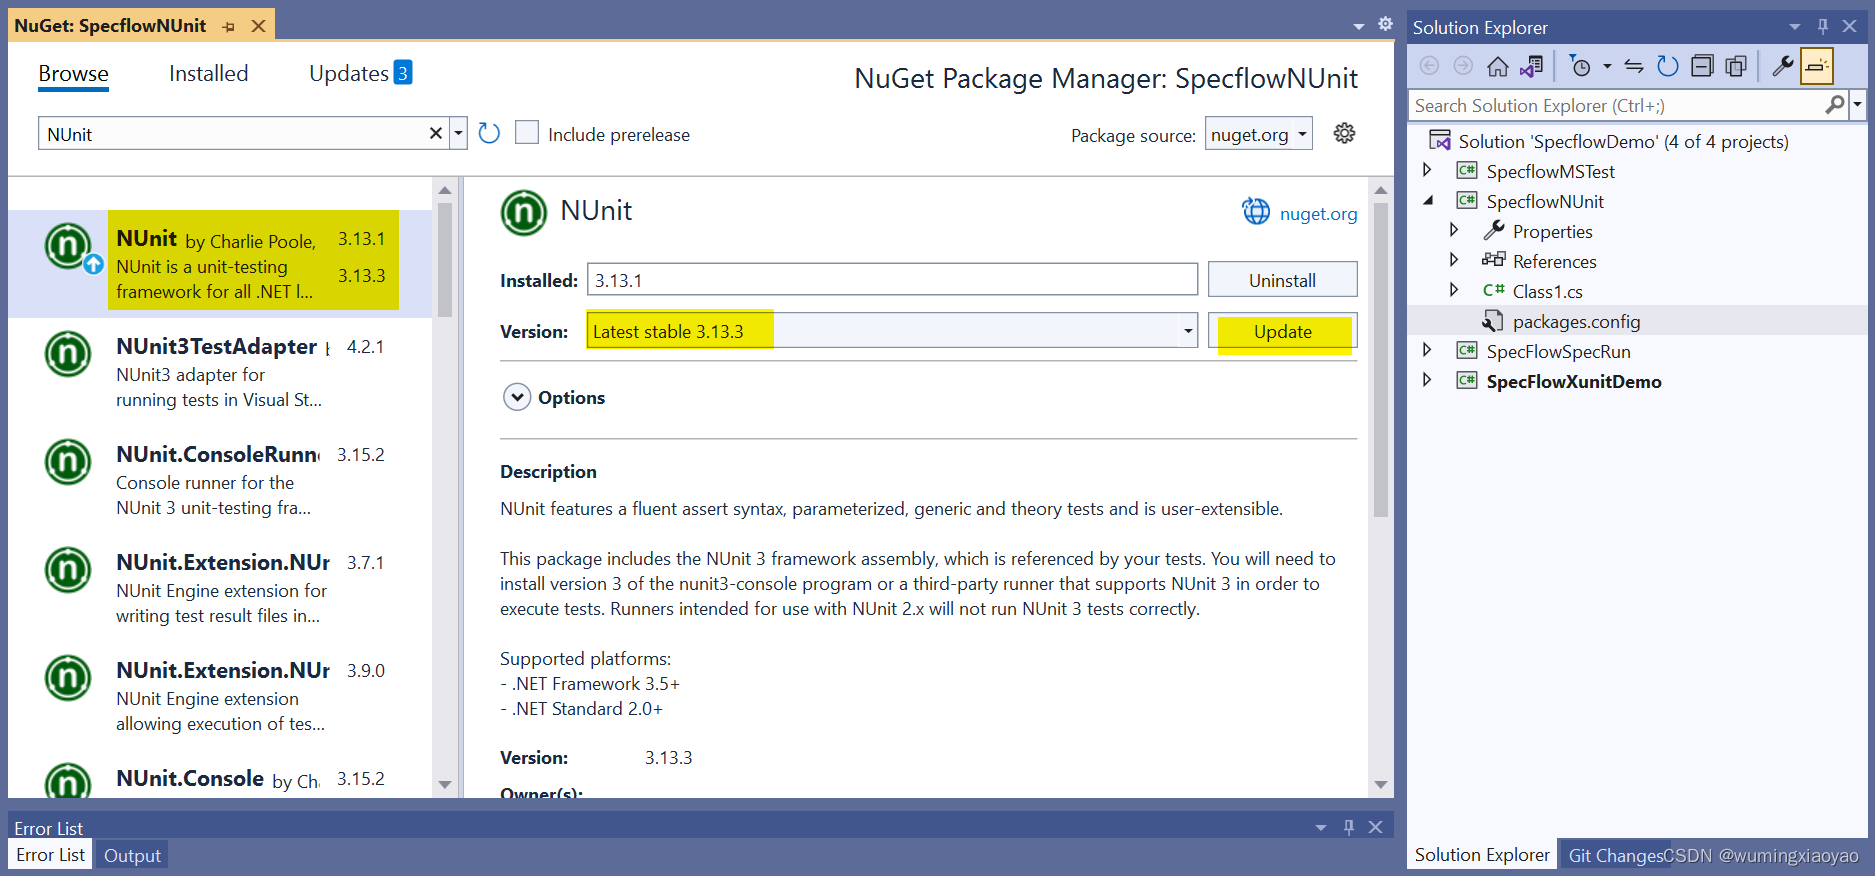This screenshot has width=1875, height=876.
Task: Click the package list scrollbar thumb
Action: (445, 260)
